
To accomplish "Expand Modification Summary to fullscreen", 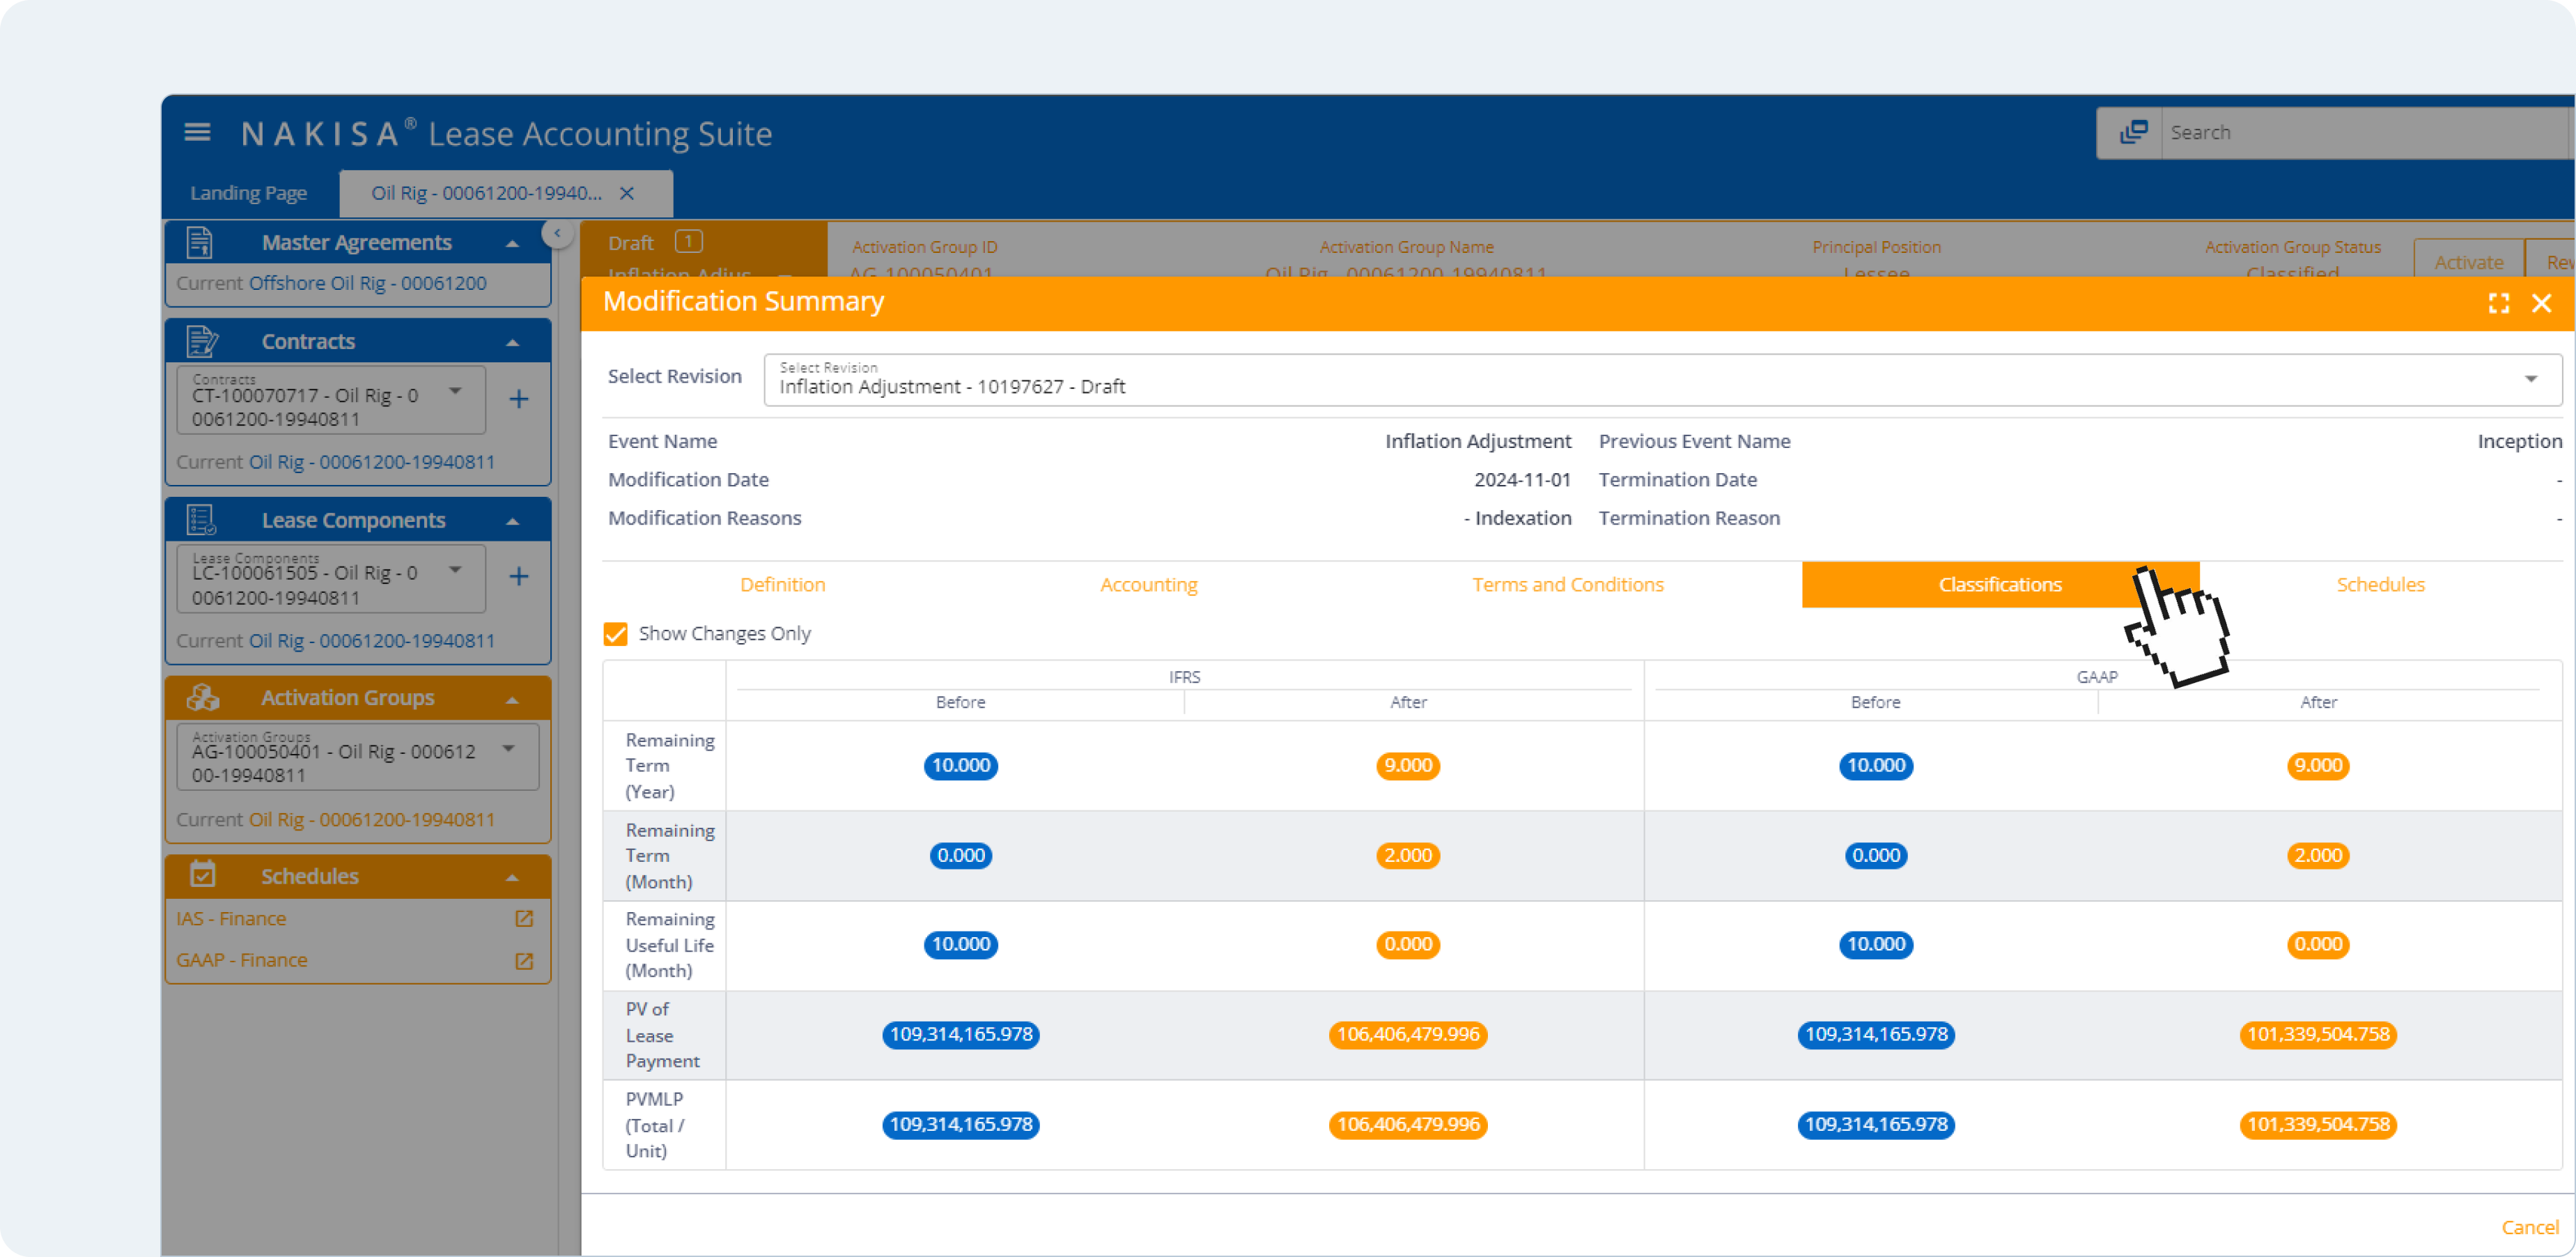I will click(2498, 303).
